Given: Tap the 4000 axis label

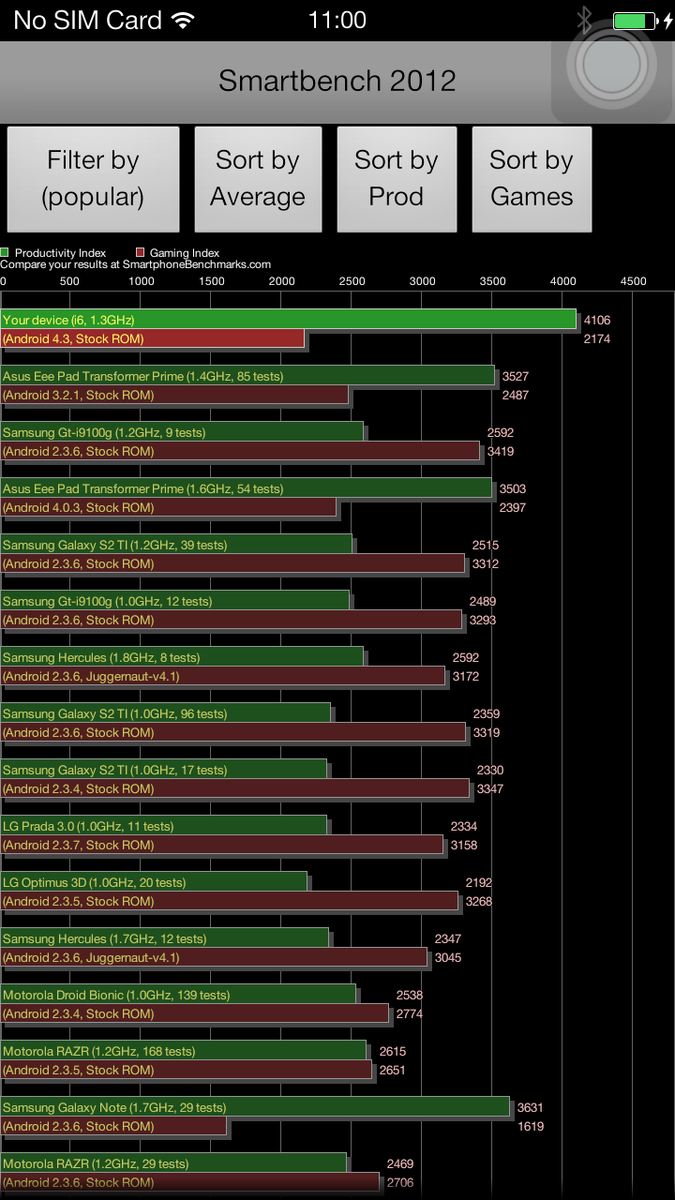Looking at the screenshot, I should point(563,281).
